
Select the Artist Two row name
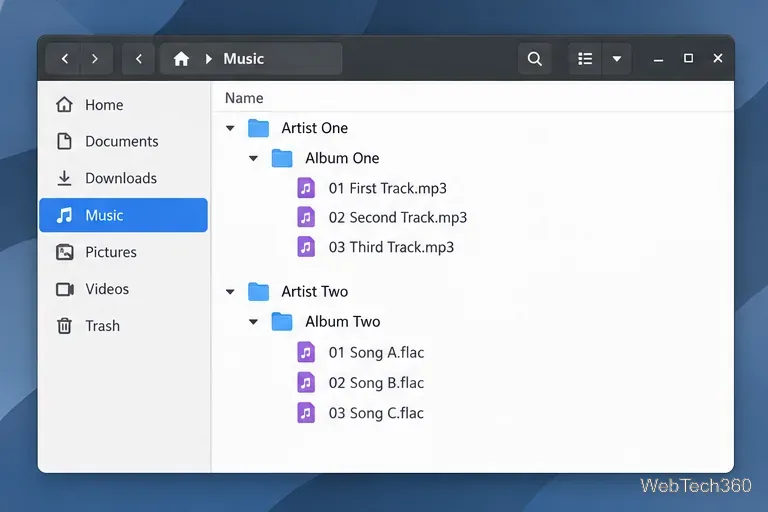point(314,292)
